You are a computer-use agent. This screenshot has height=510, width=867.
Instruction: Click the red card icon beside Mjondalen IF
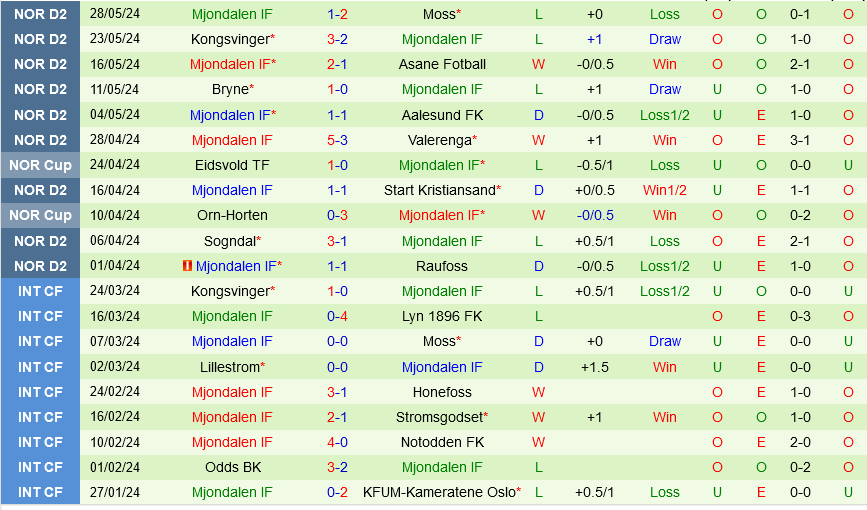click(x=186, y=266)
